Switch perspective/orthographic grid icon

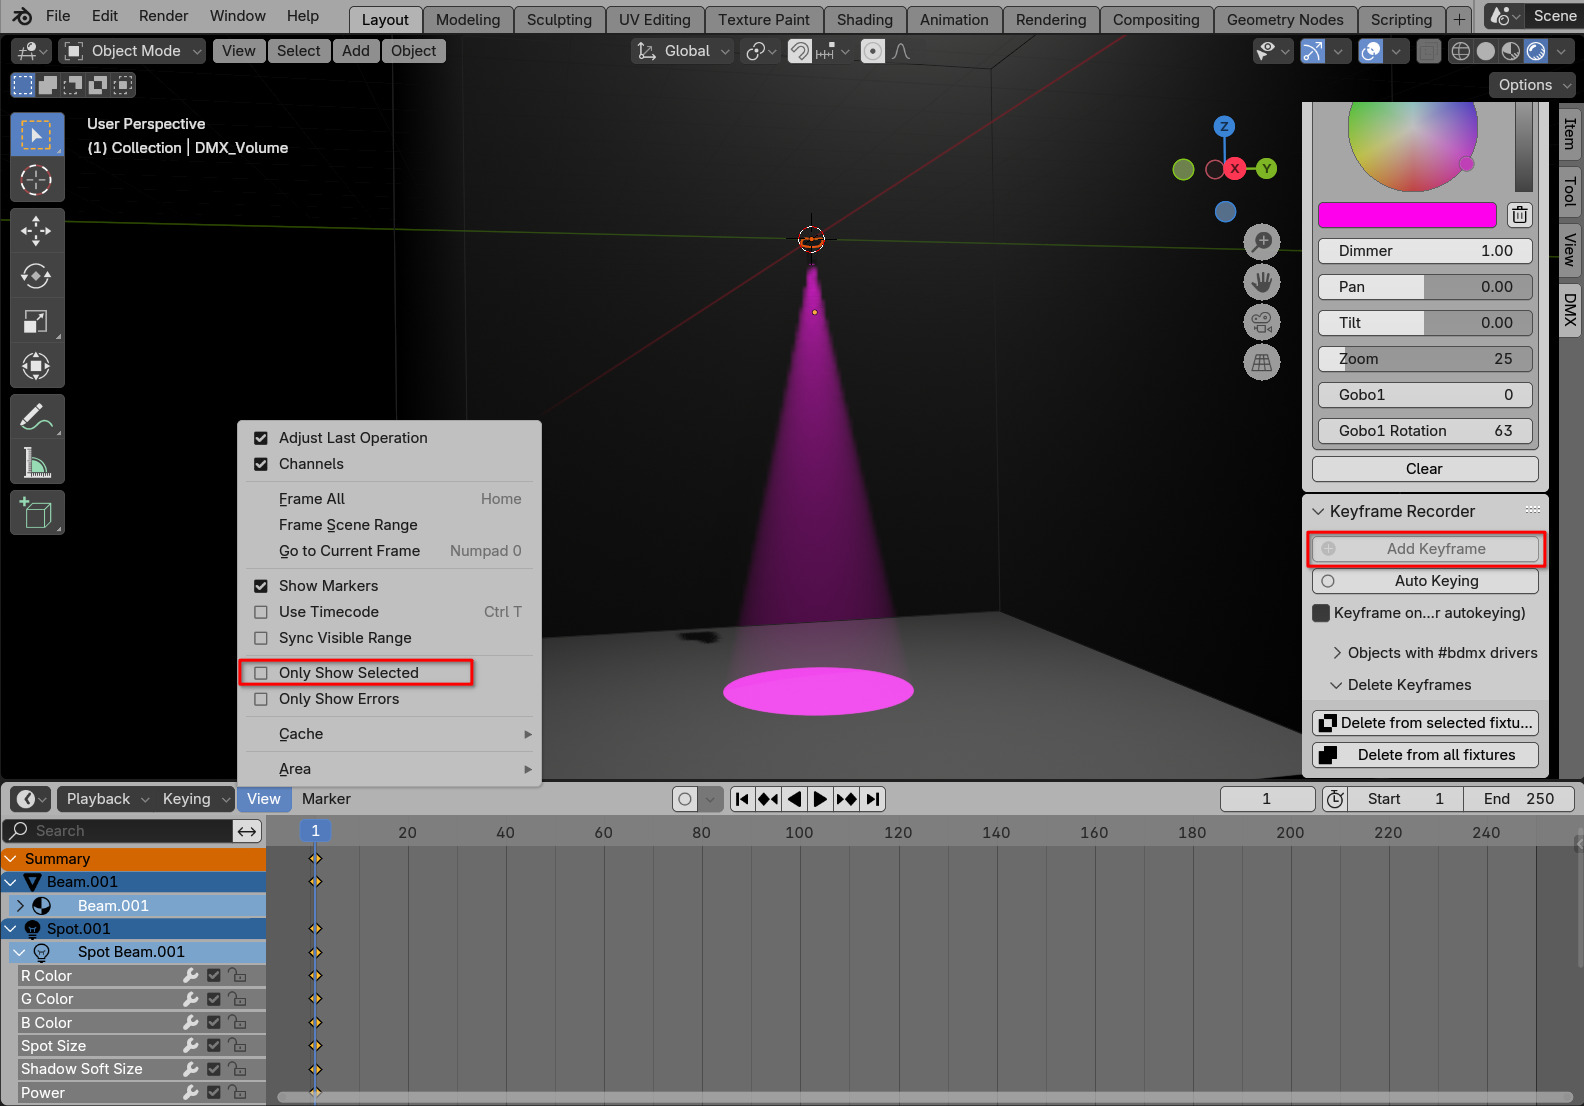point(1262,362)
